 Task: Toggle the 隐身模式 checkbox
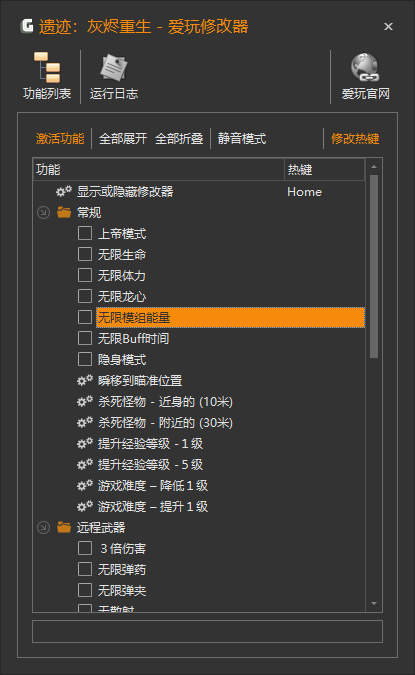point(85,359)
